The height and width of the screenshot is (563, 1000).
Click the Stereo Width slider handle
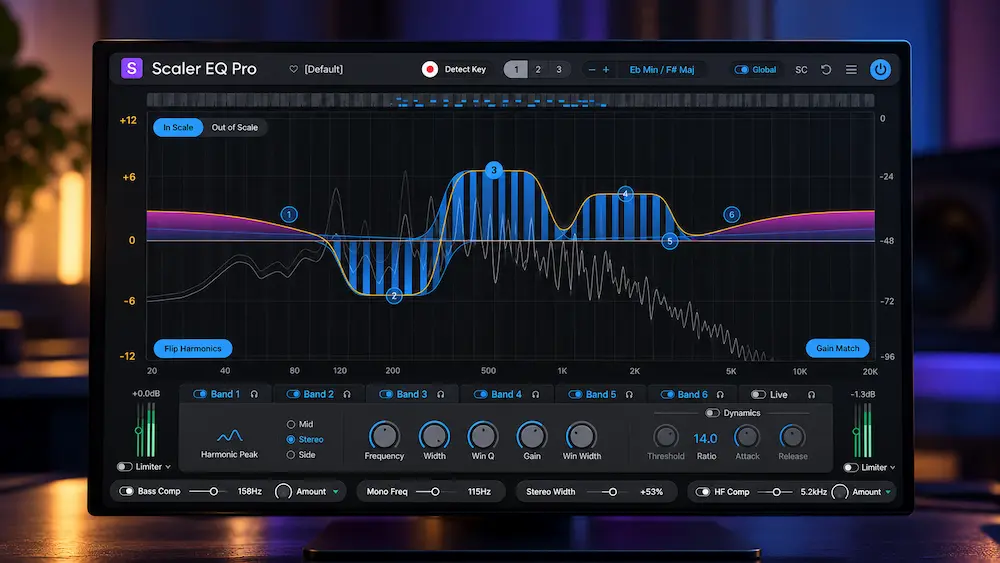(612, 492)
